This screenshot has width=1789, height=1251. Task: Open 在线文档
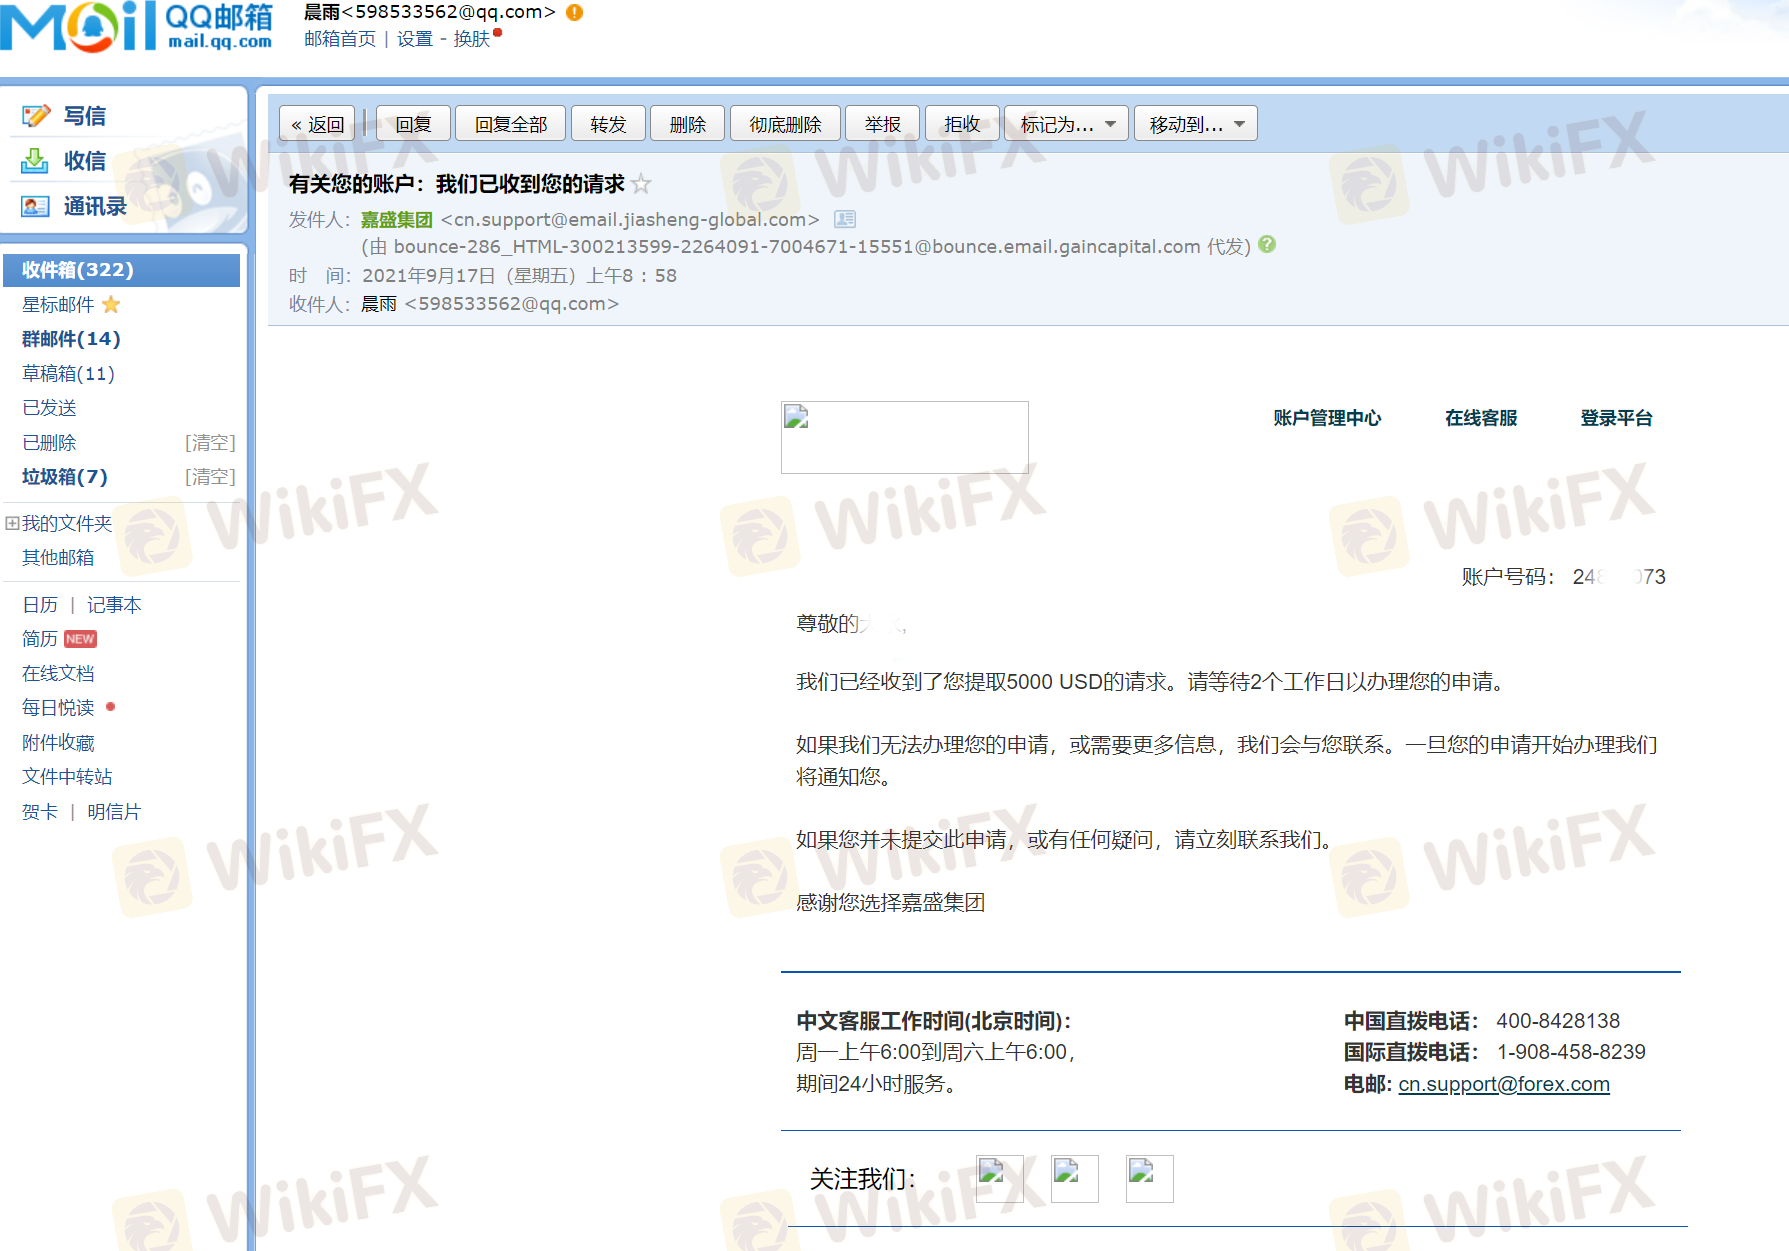coord(58,673)
